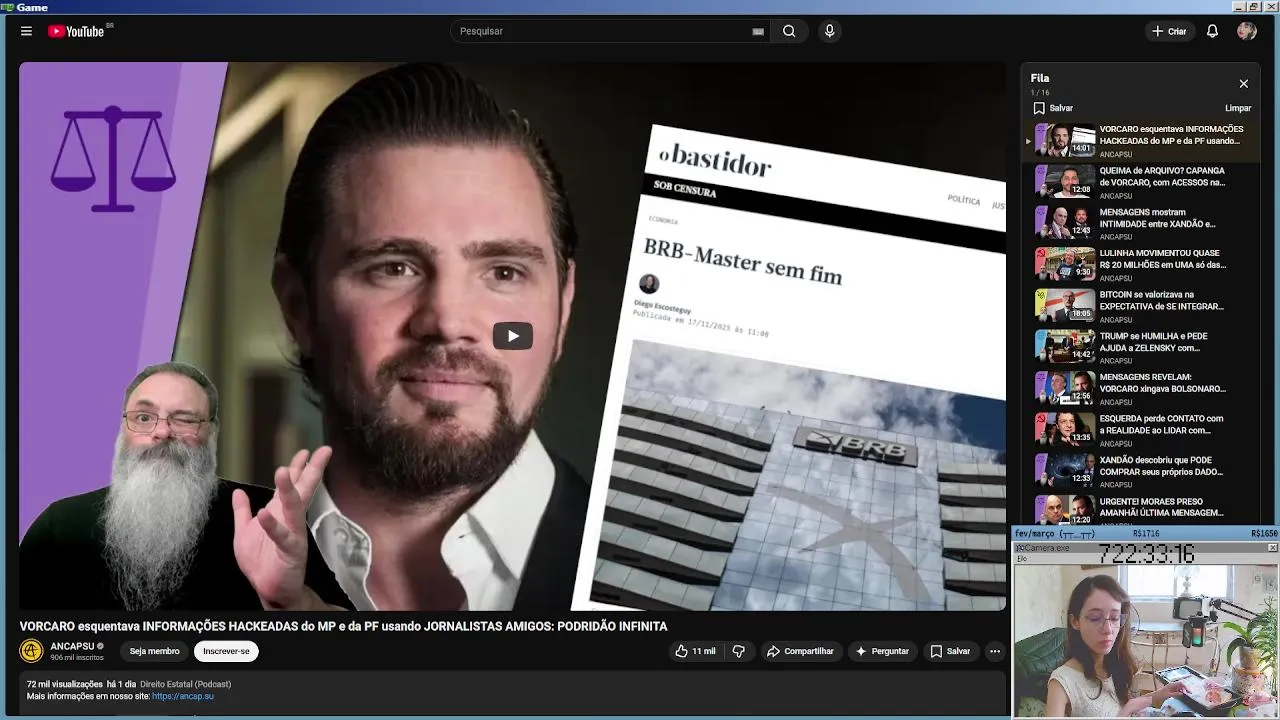
Task: Click the Seja membro button
Action: tap(154, 651)
